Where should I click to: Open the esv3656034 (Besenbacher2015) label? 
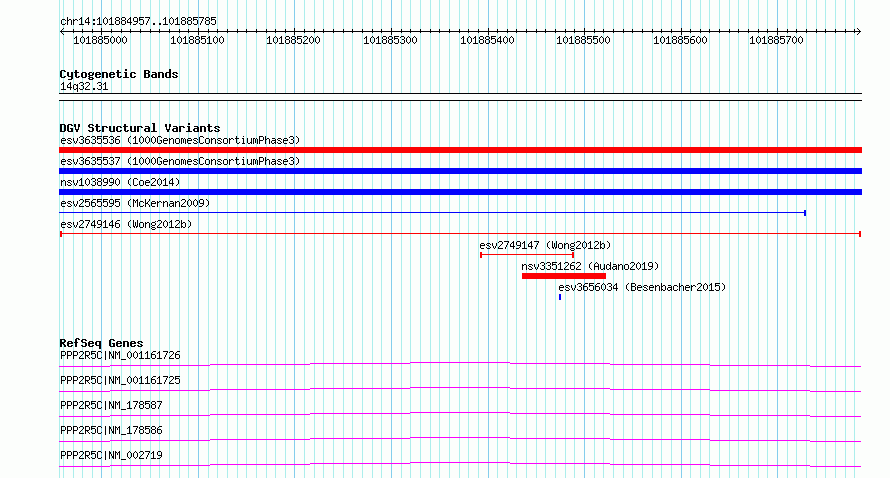coord(642,287)
